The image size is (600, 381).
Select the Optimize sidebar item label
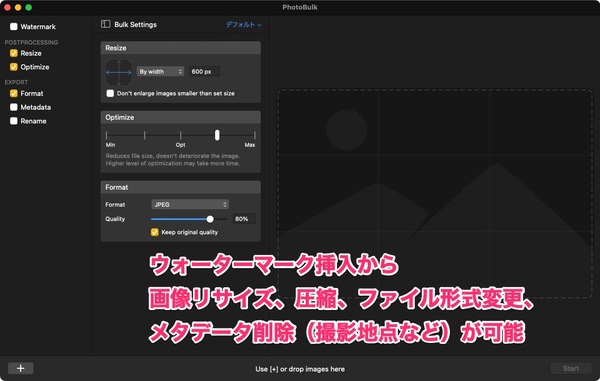35,67
